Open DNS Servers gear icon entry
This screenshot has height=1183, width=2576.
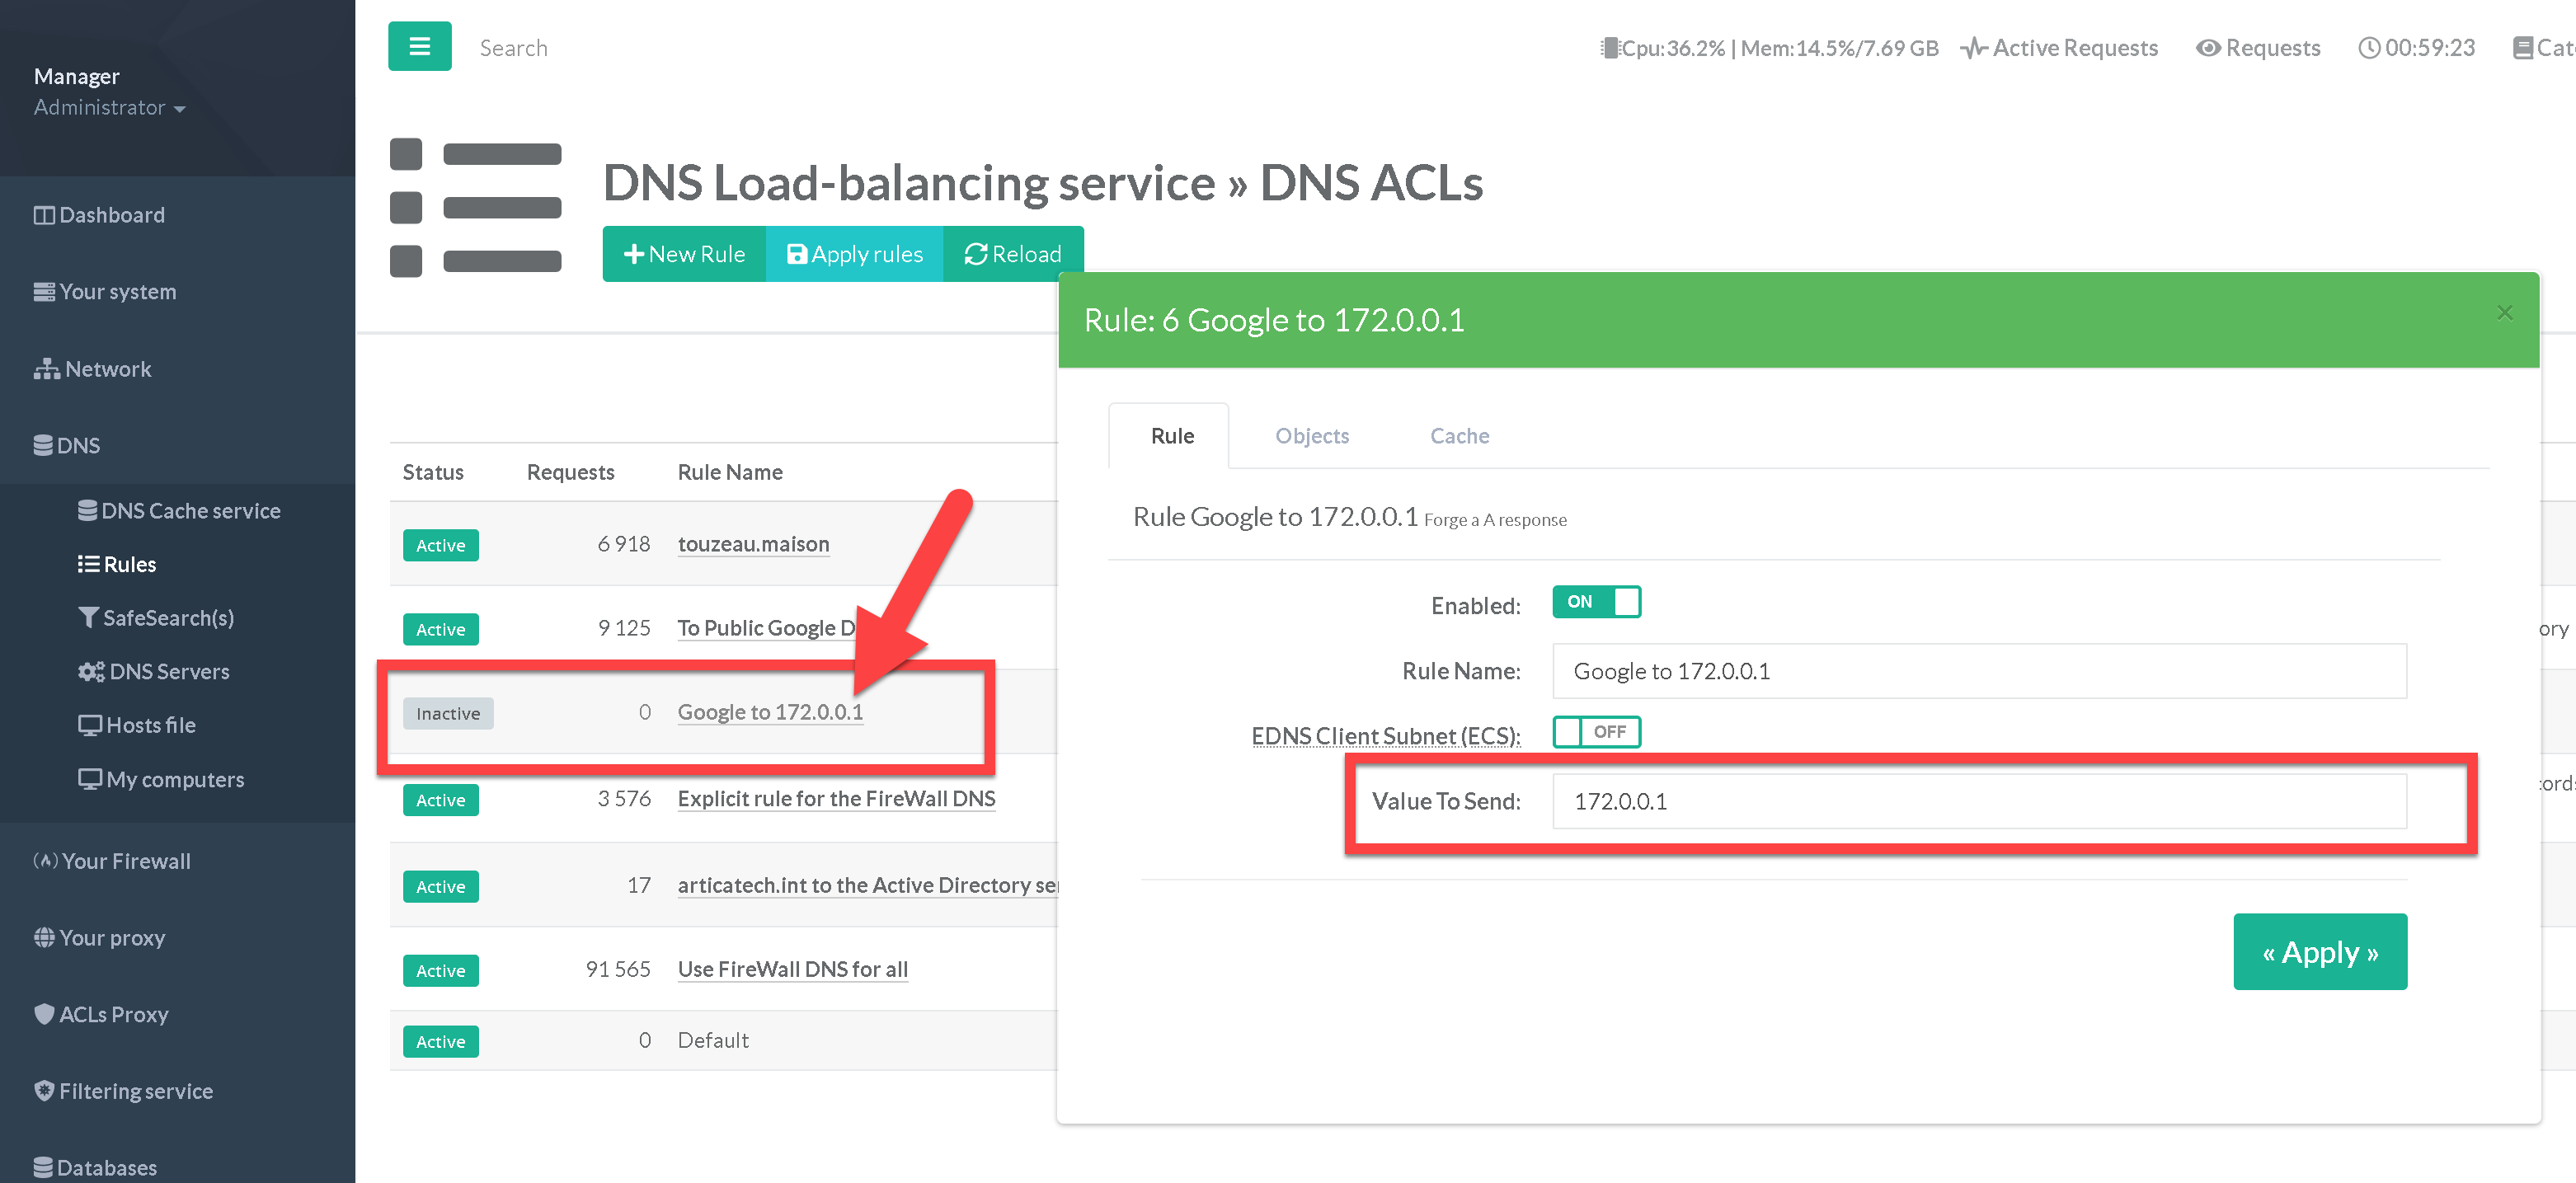[x=91, y=672]
